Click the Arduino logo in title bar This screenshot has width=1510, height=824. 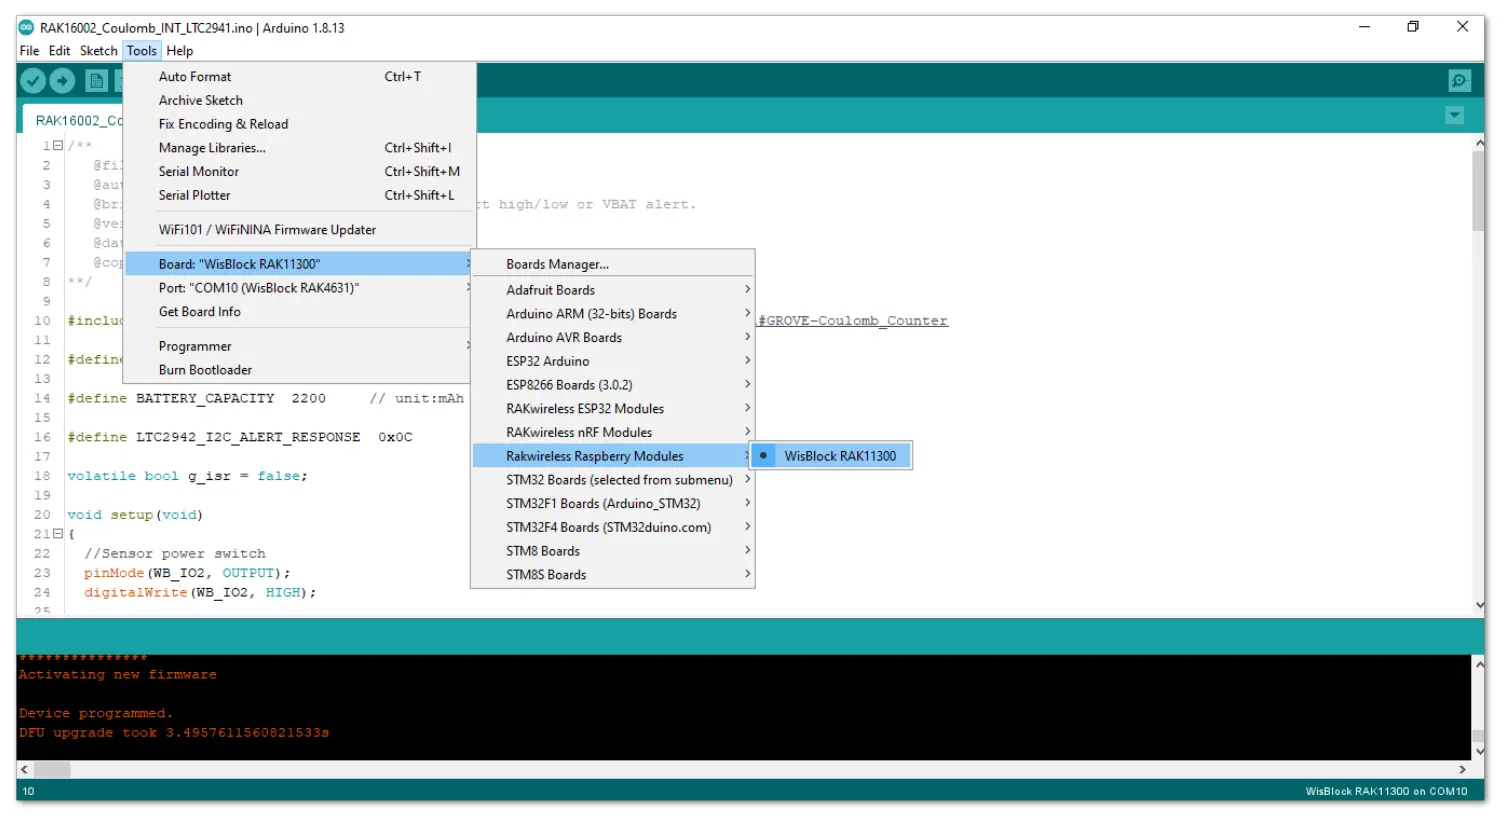pyautogui.click(x=27, y=27)
